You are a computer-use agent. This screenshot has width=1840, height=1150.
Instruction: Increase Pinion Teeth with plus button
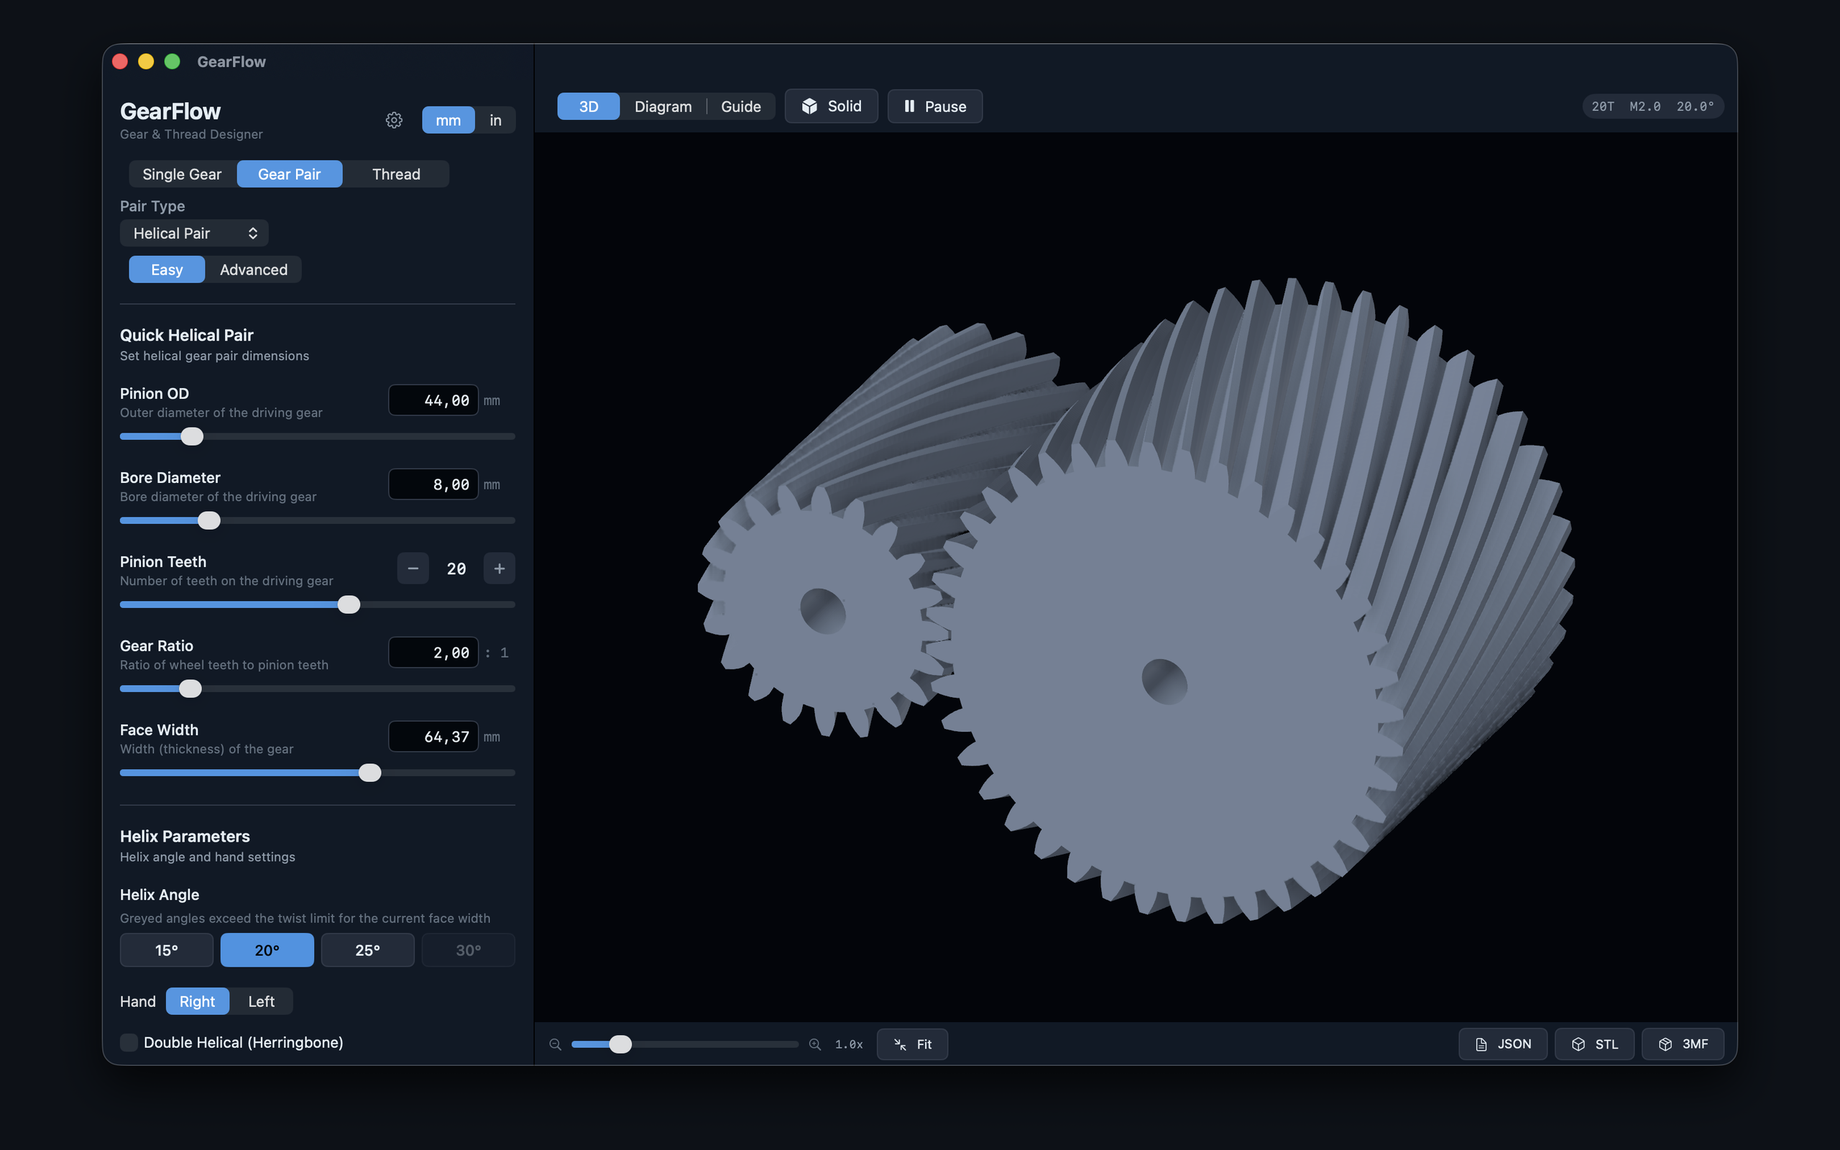tap(499, 568)
